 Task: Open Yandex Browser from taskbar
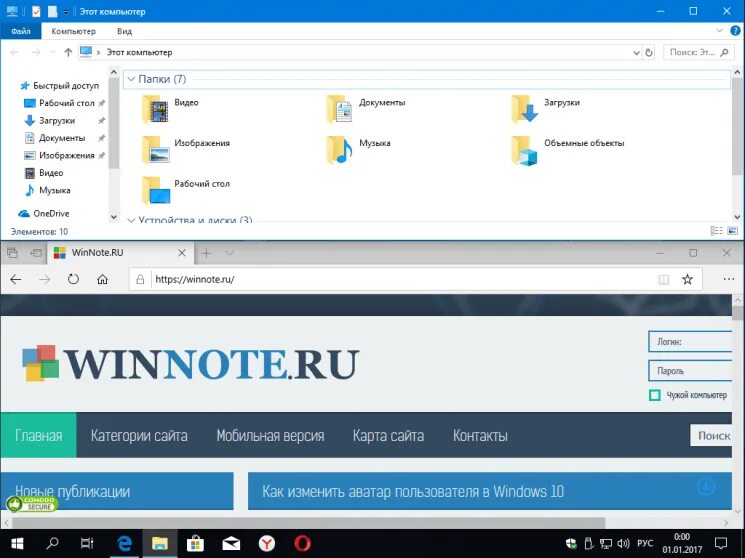pyautogui.click(x=267, y=543)
